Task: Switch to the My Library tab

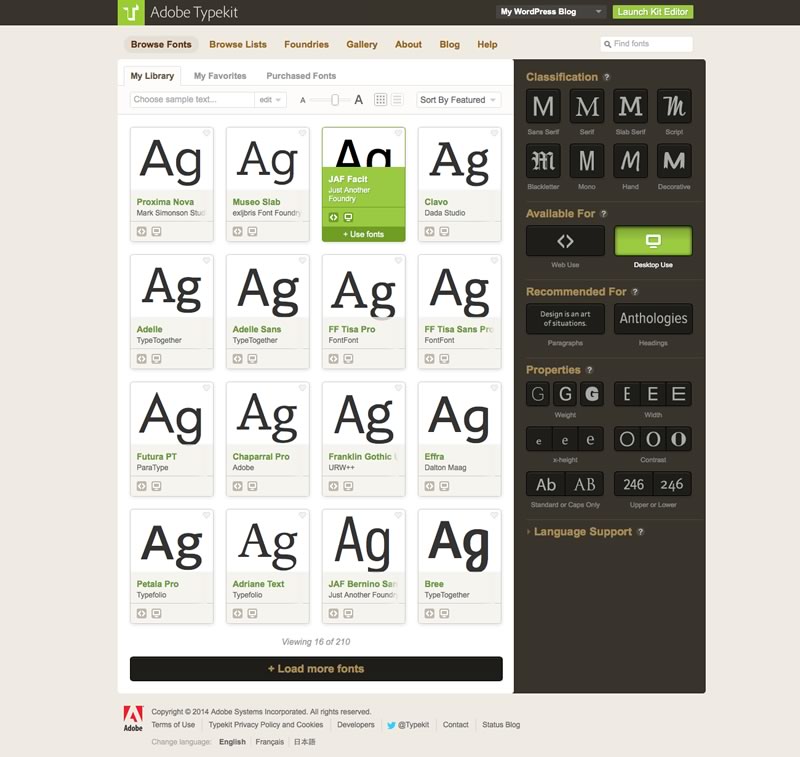Action: coord(152,76)
